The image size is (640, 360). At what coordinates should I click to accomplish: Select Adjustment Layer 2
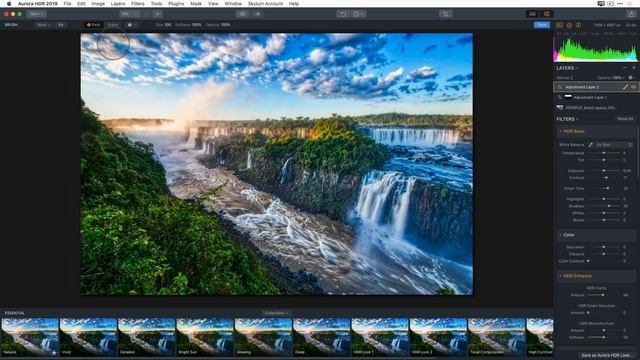(596, 87)
